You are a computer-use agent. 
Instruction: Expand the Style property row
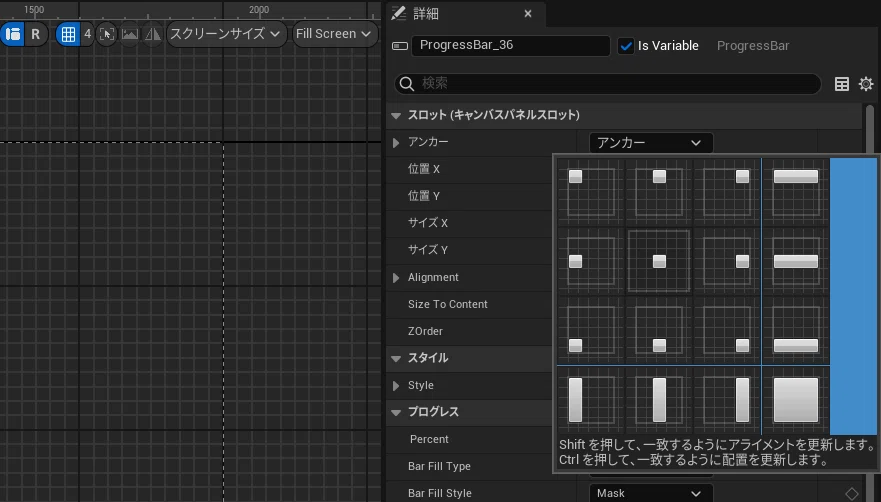pyautogui.click(x=396, y=386)
